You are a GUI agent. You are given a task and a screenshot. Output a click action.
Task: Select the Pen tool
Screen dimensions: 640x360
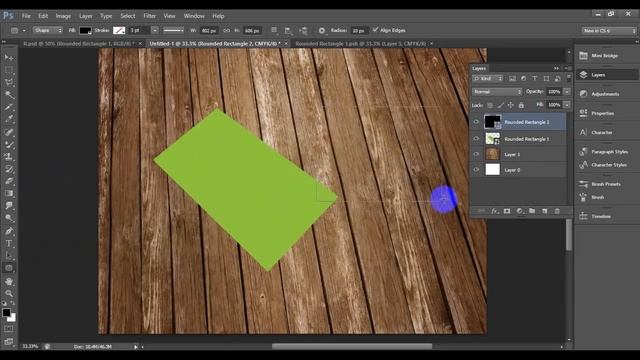9,231
